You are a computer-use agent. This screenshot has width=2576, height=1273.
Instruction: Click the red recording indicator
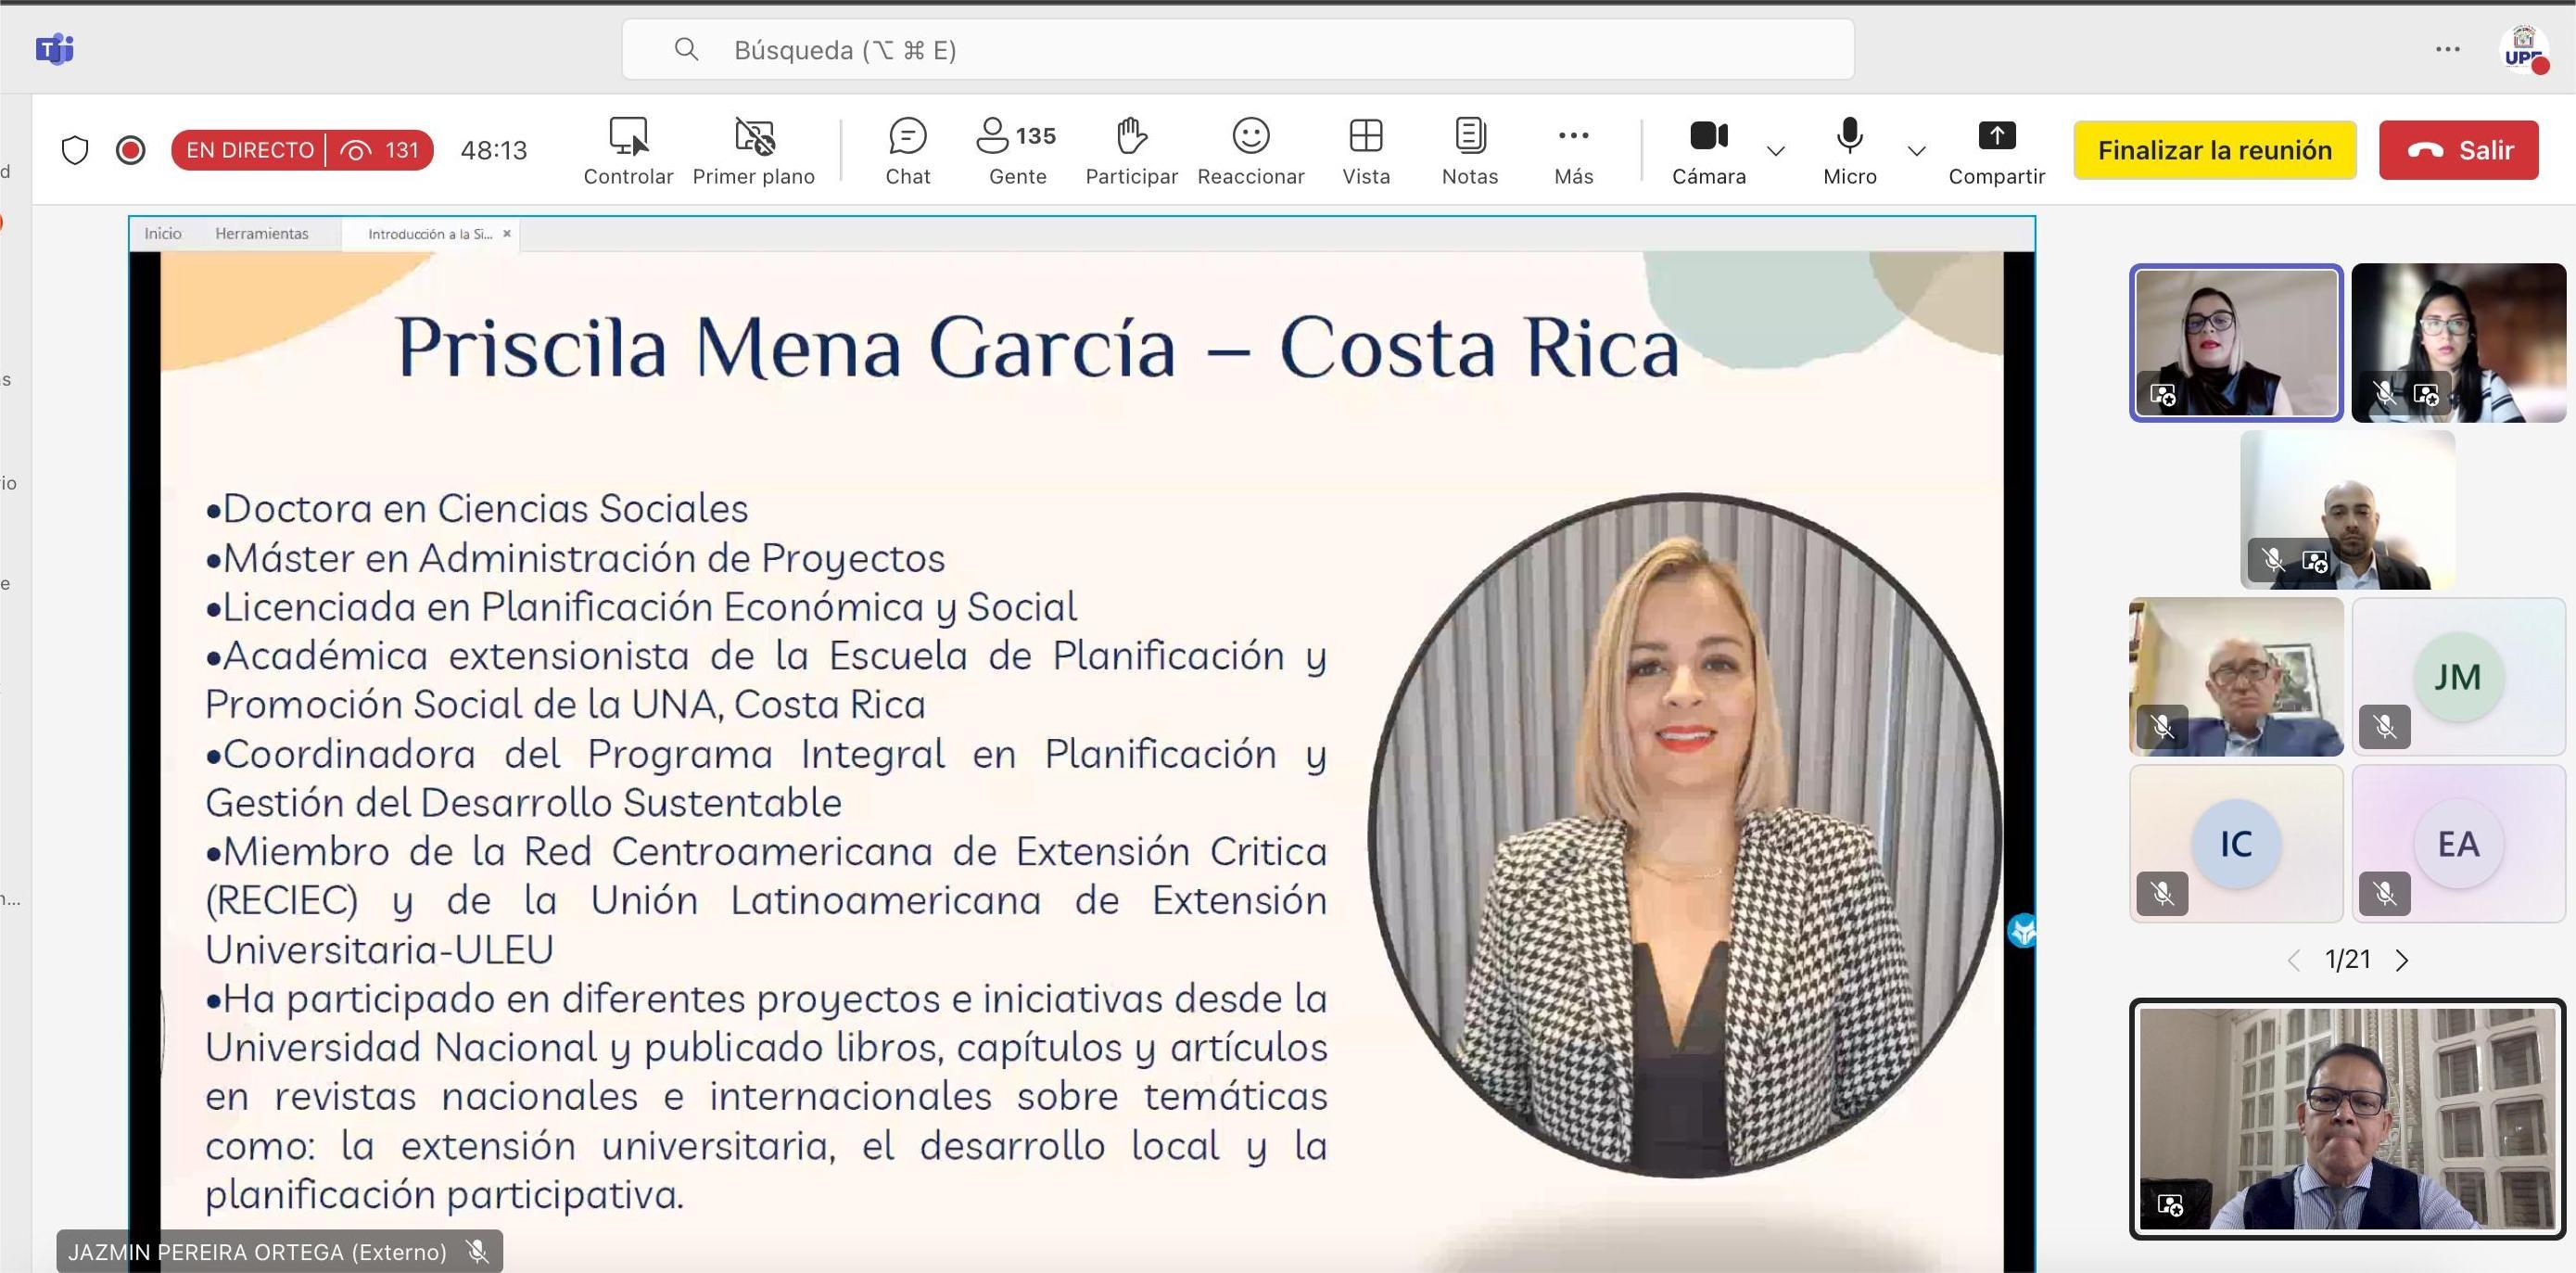[x=130, y=150]
